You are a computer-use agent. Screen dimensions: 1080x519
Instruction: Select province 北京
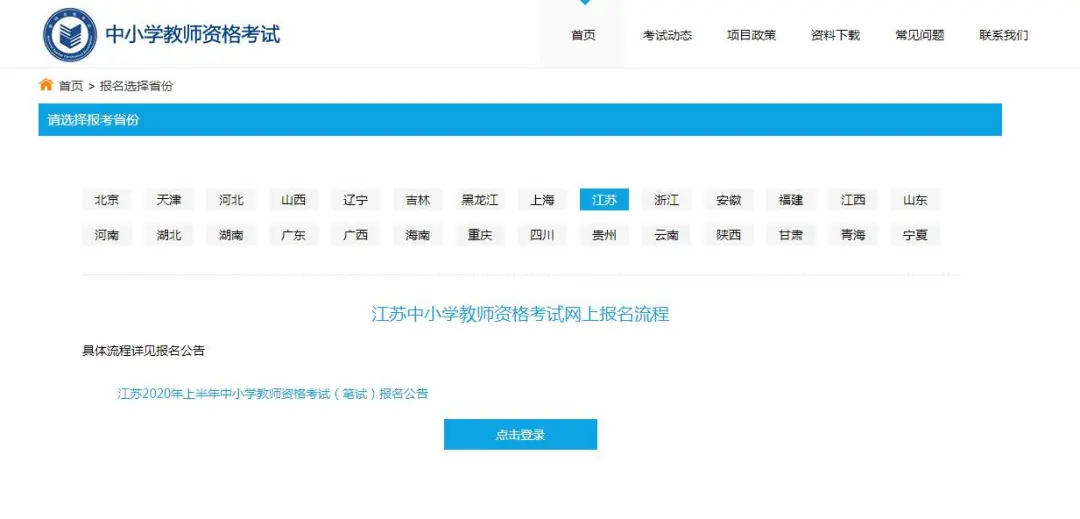point(107,200)
